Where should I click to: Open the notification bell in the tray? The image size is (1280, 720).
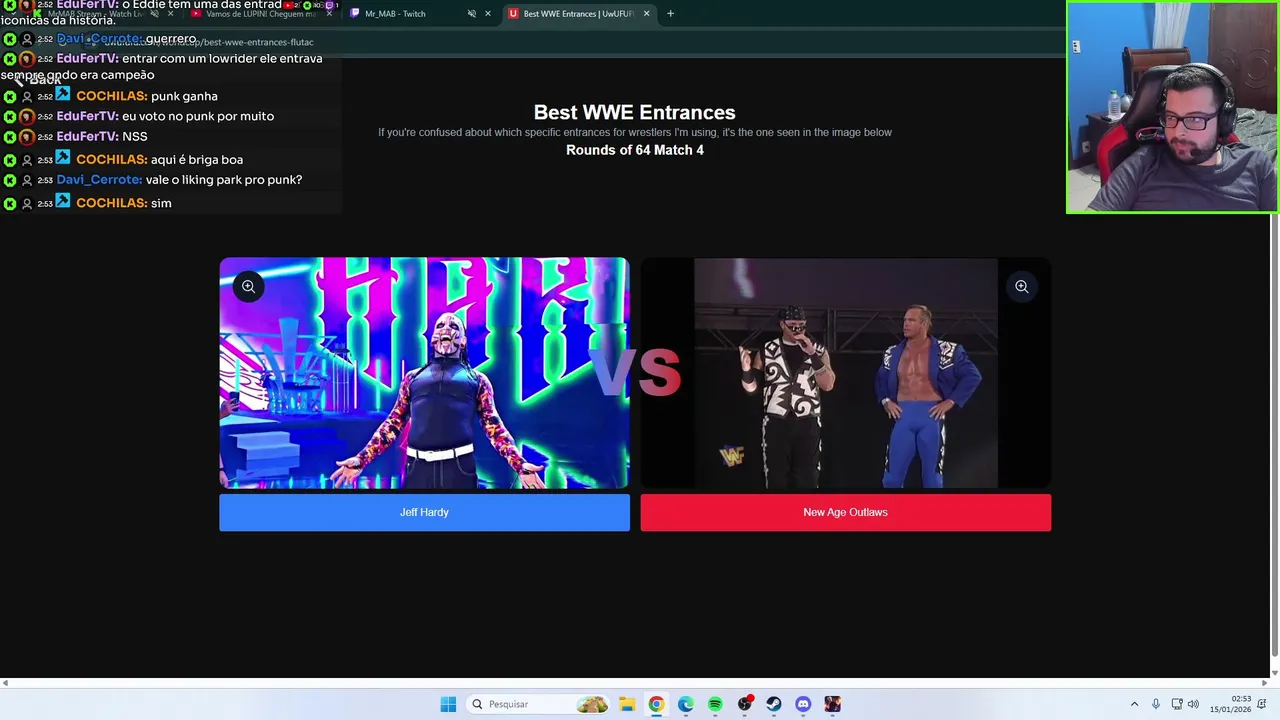coord(1263,704)
